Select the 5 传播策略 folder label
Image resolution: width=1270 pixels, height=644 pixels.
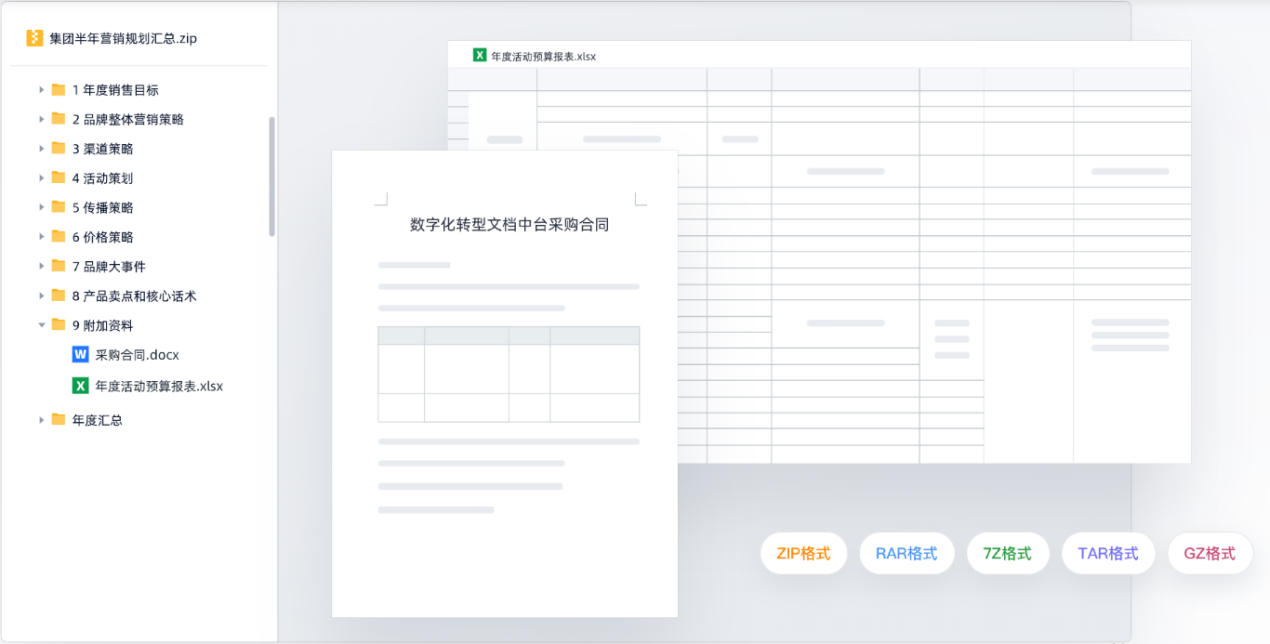click(x=102, y=208)
